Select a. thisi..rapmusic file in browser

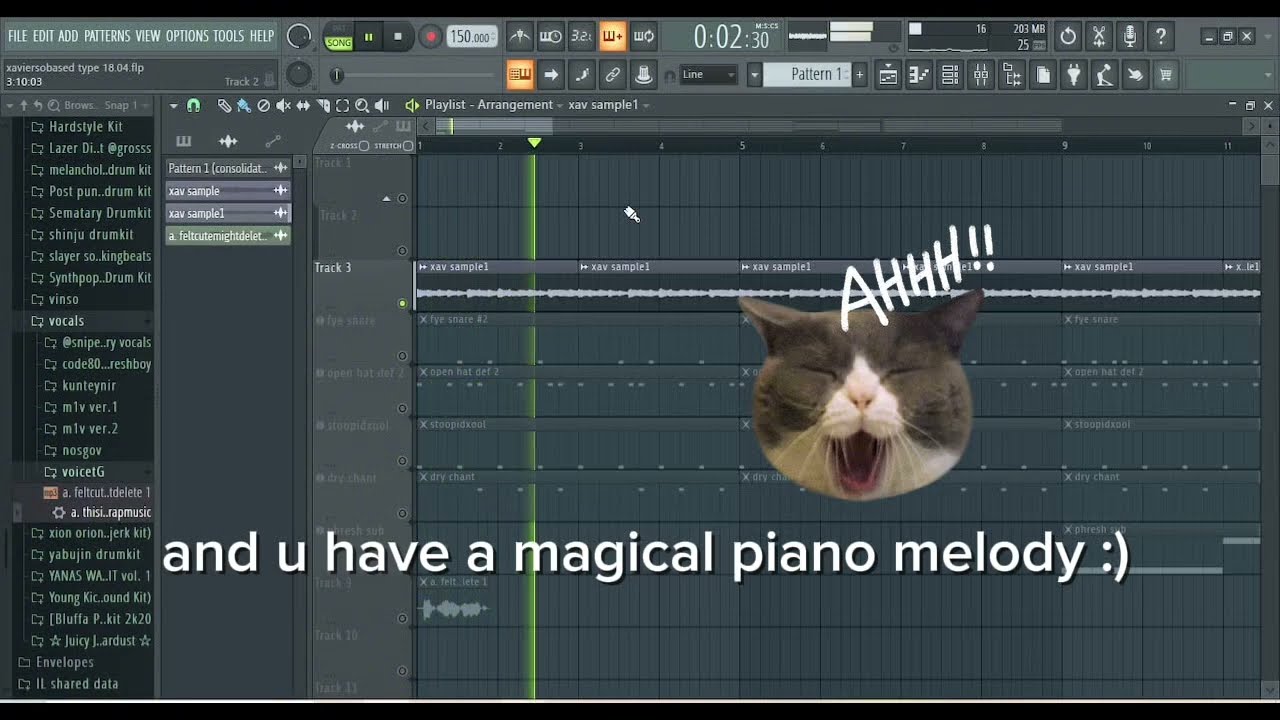pos(110,513)
